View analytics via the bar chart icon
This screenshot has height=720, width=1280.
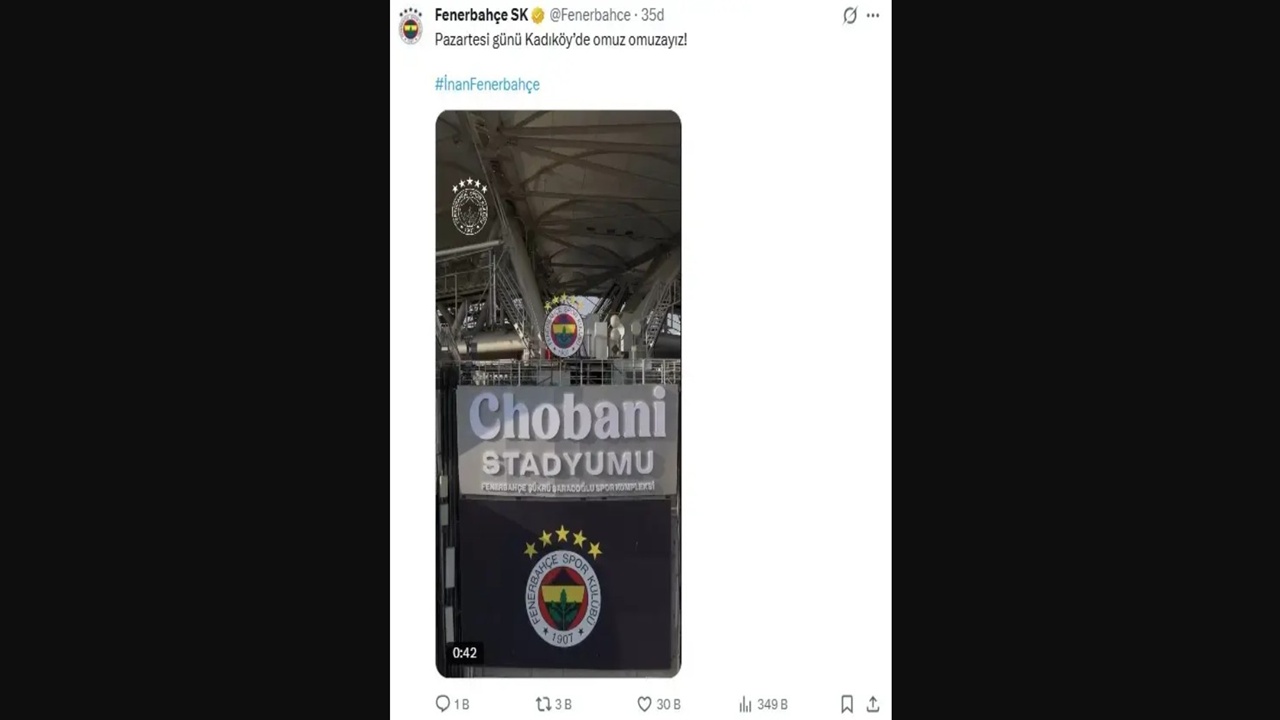click(745, 704)
